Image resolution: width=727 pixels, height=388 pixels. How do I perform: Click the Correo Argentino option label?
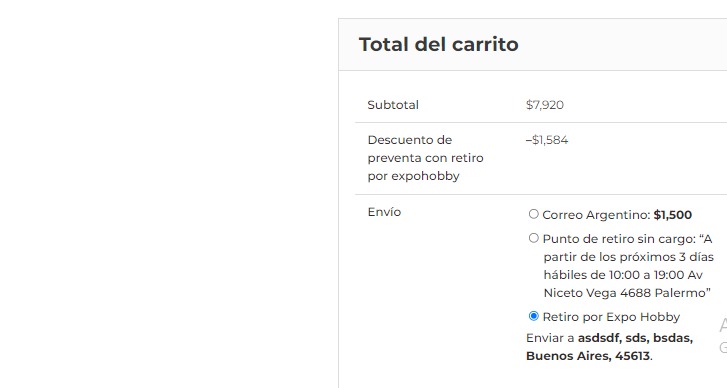617,215
